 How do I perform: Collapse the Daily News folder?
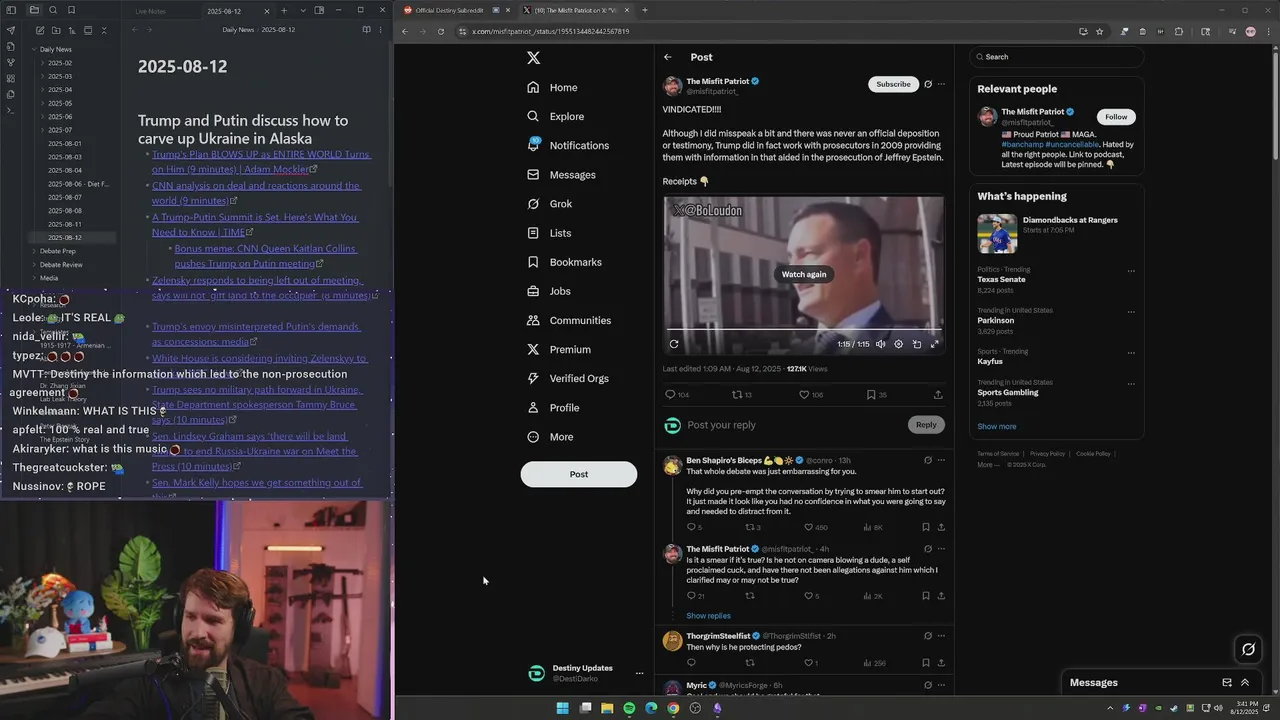tap(50, 49)
